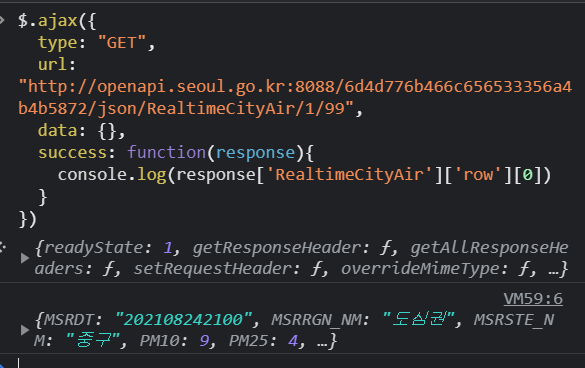Screen dimensions: 585x368
Task: Click the openapi.seoul.go.kr URL string
Action: point(295,97)
